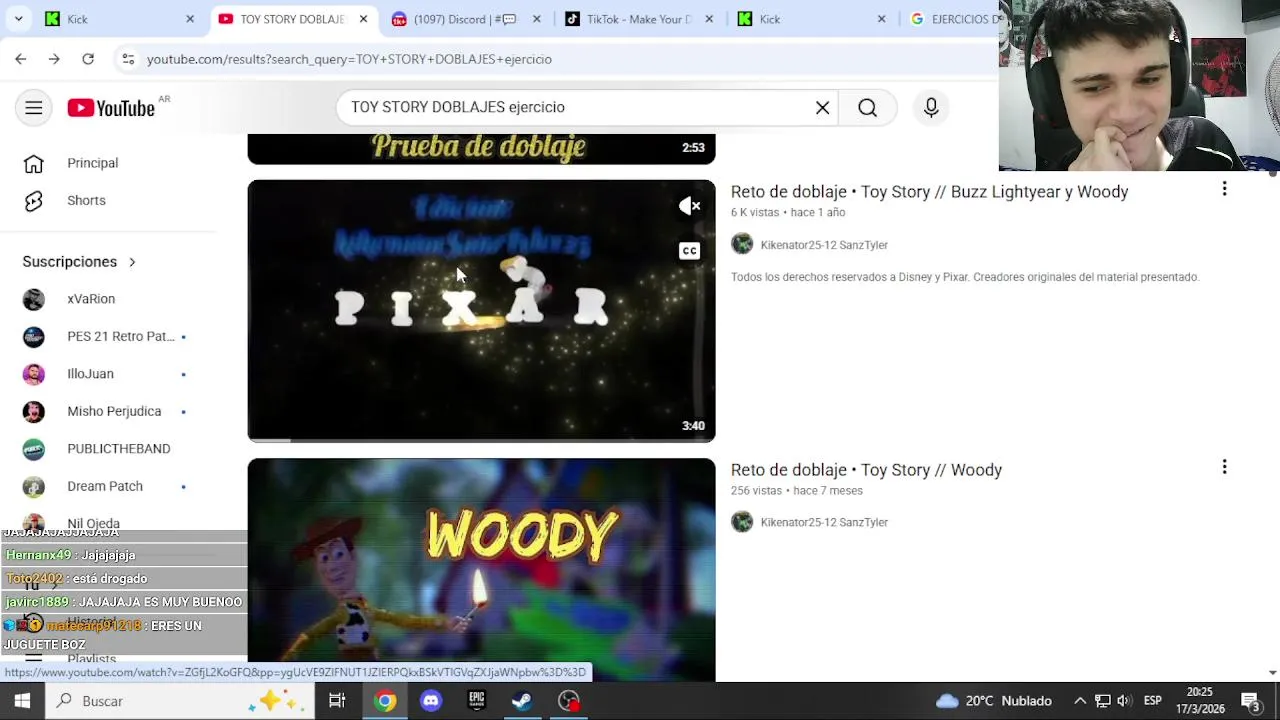Open Prueba de doblaje video thumbnail
The image size is (1280, 720).
click(481, 149)
